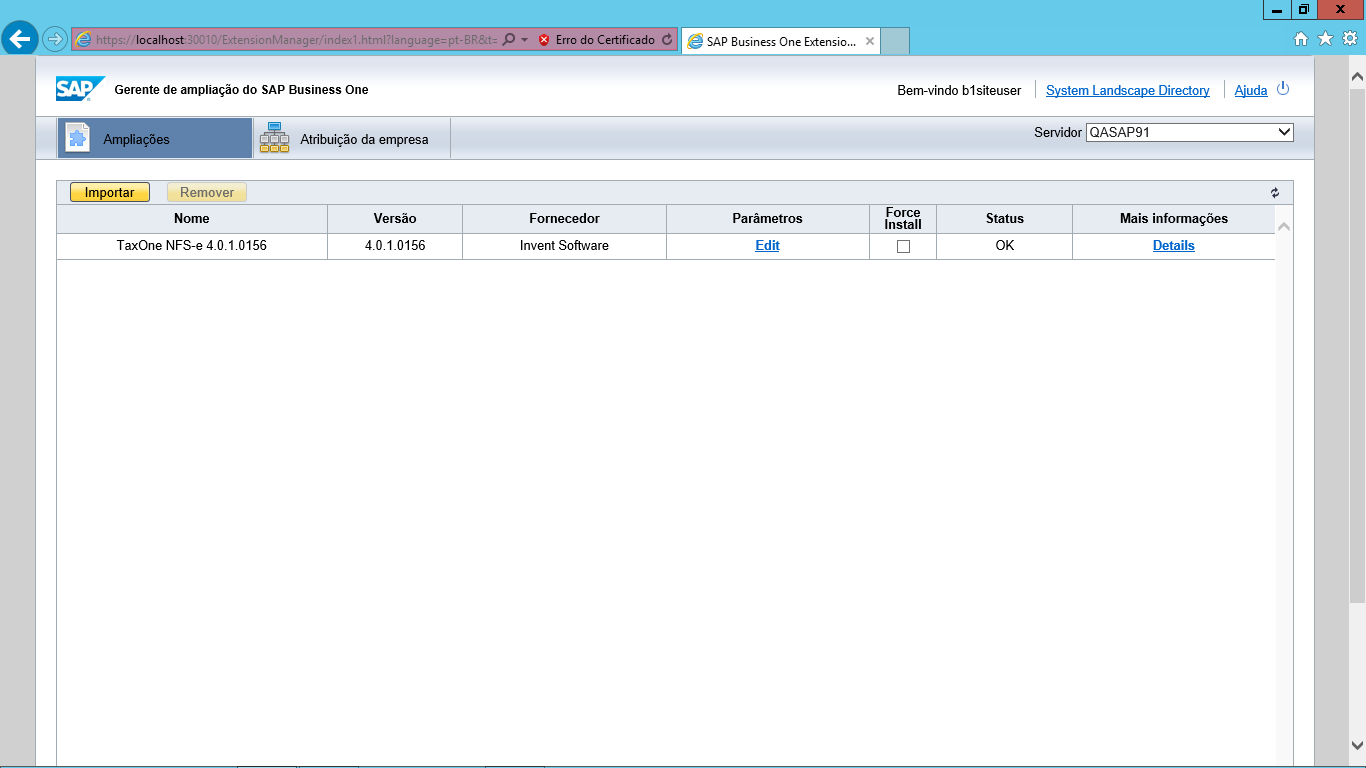Click the Ampliações puzzle icon
Image resolution: width=1366 pixels, height=768 pixels.
pyautogui.click(x=78, y=138)
